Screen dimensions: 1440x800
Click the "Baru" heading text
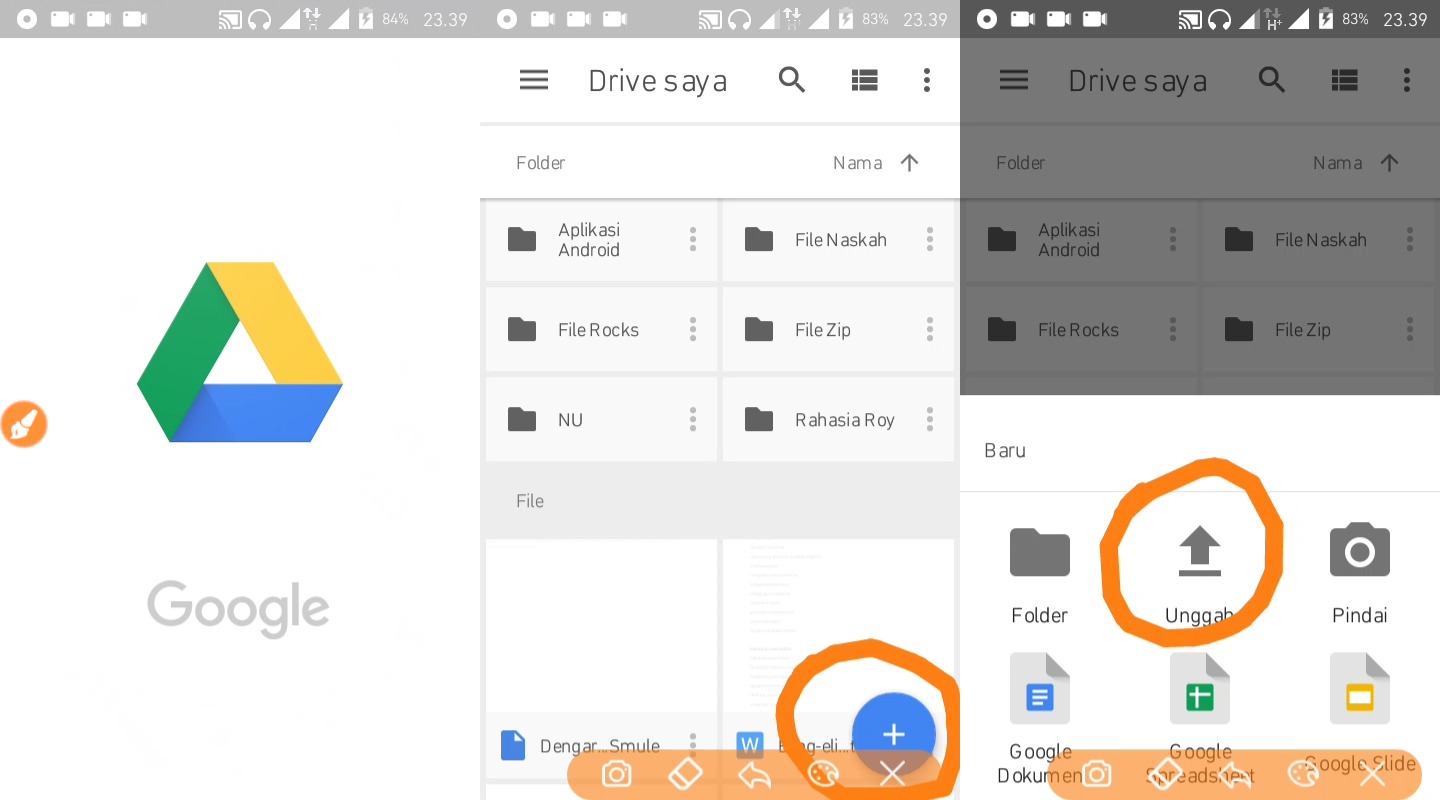tap(1005, 450)
